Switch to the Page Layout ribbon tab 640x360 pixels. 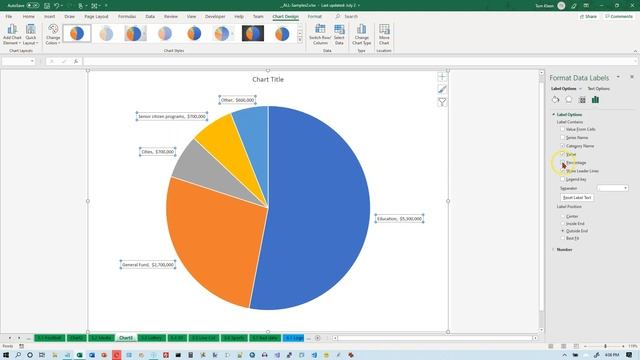96,16
